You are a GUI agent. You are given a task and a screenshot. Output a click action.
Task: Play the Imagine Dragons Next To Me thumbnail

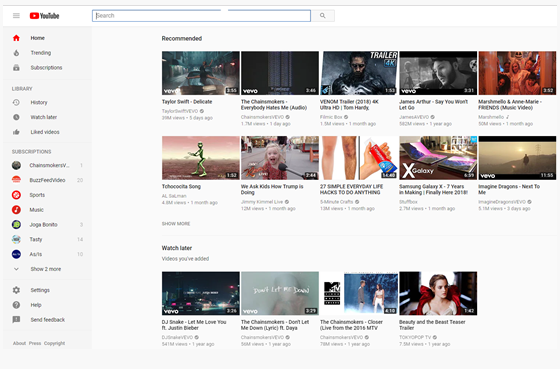point(517,158)
